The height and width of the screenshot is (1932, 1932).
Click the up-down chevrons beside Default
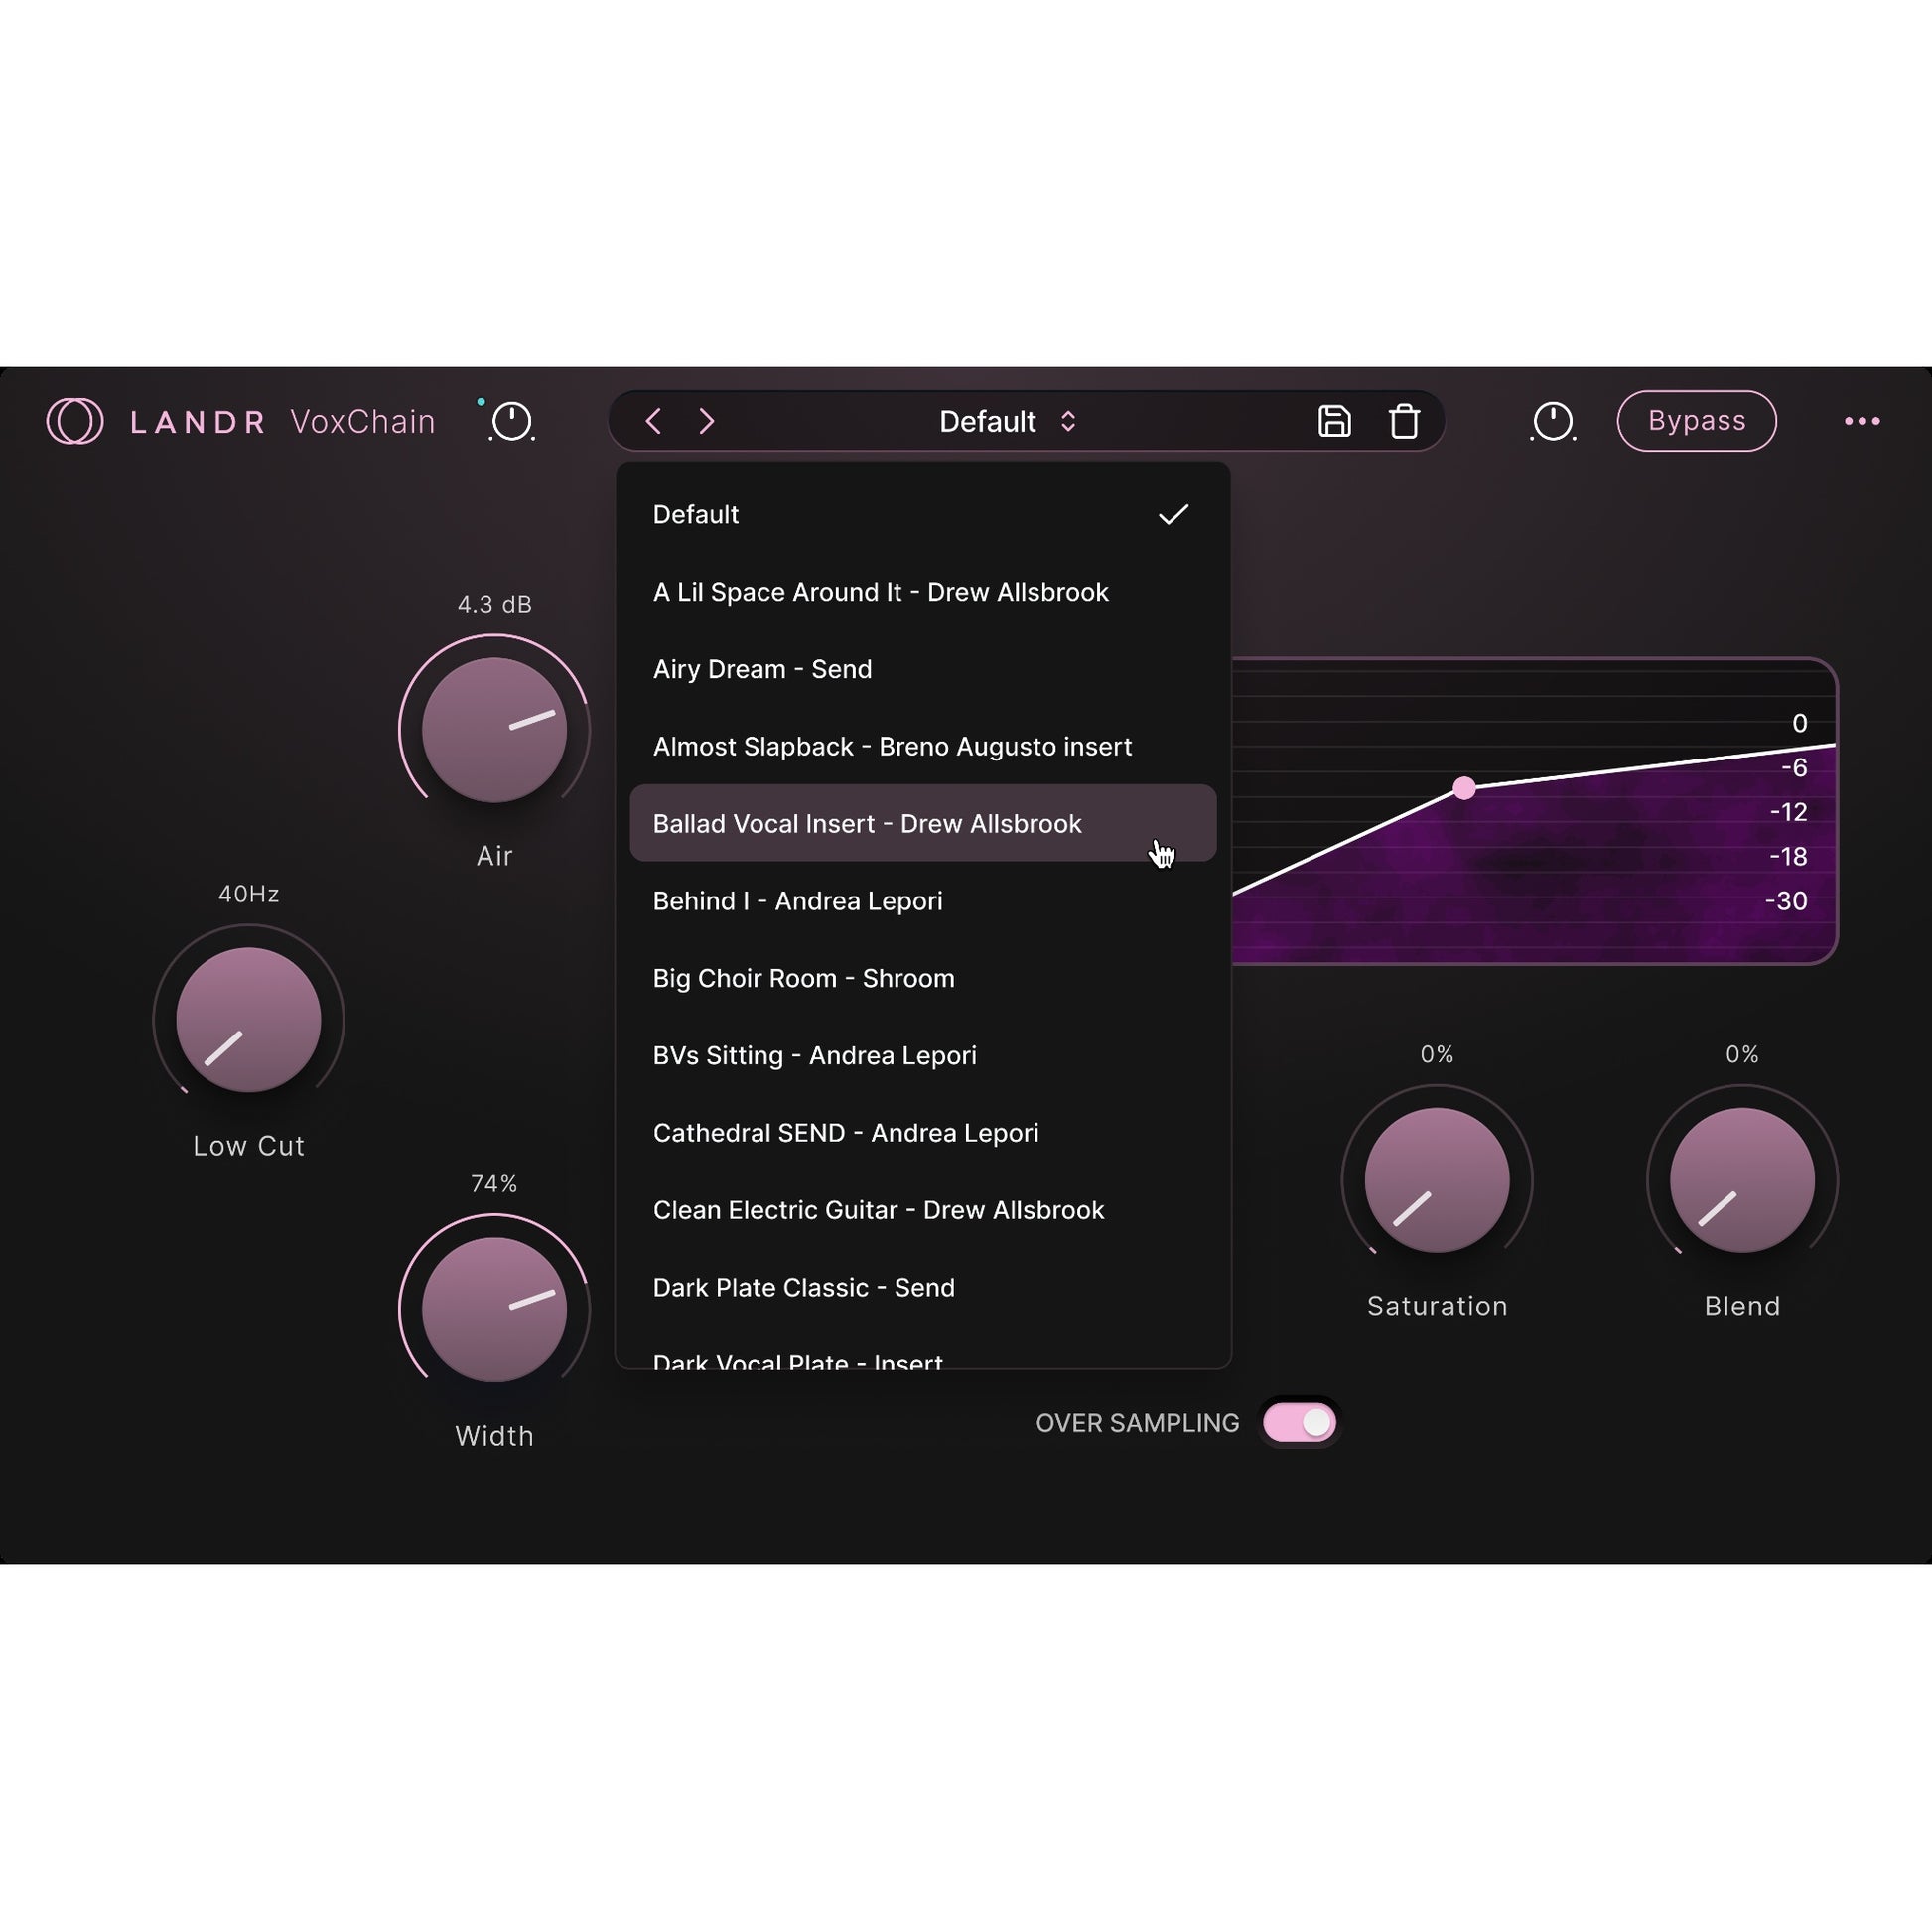point(1068,421)
